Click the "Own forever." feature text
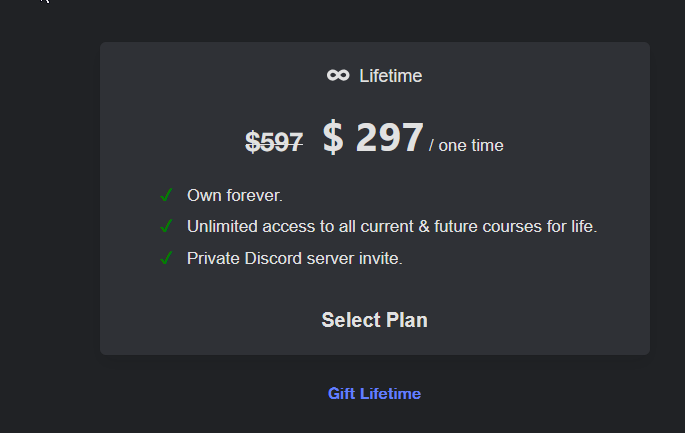Image resolution: width=685 pixels, height=433 pixels. pos(235,195)
